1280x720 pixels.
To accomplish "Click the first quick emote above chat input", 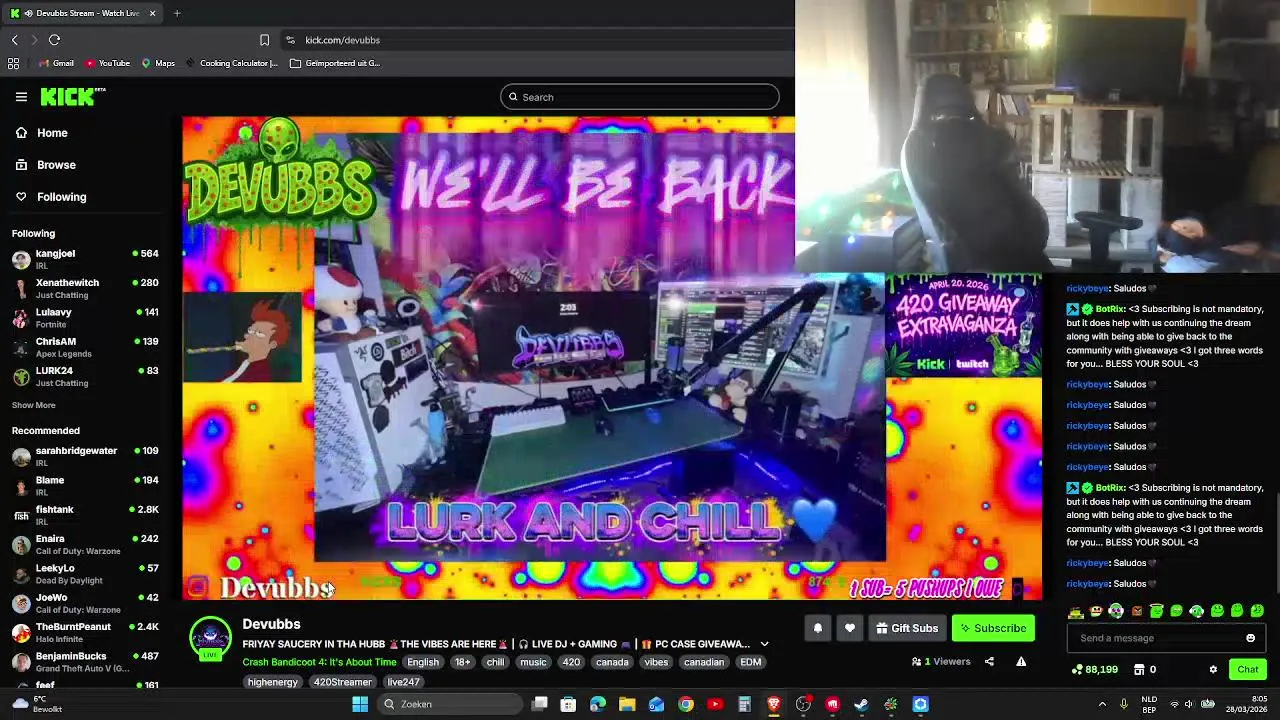I will (1076, 611).
